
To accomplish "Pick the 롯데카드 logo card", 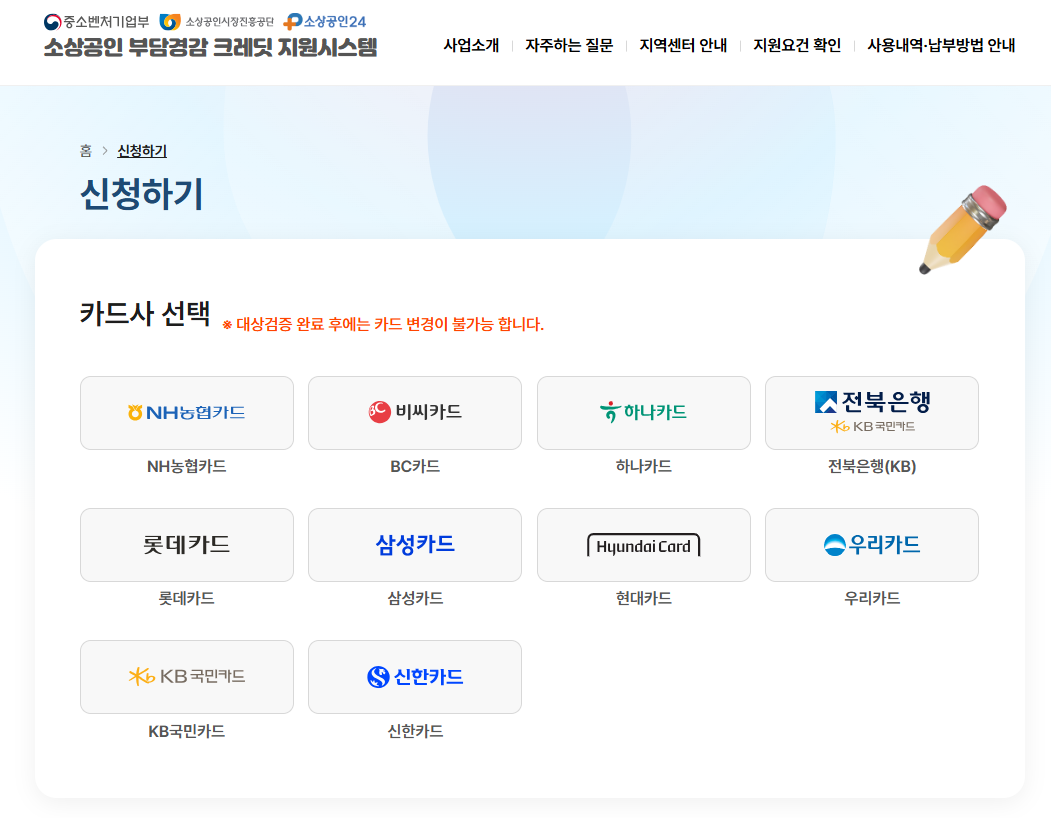I will 186,544.
